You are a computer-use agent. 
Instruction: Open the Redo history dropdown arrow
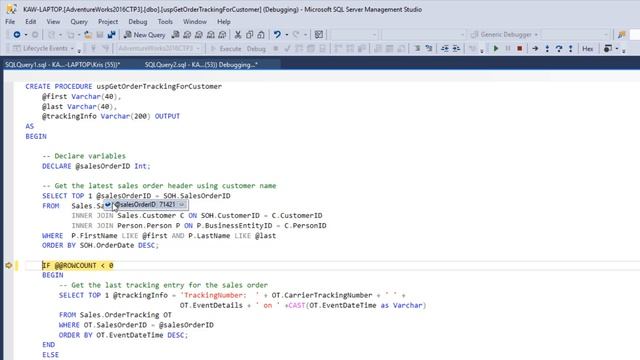point(306,35)
